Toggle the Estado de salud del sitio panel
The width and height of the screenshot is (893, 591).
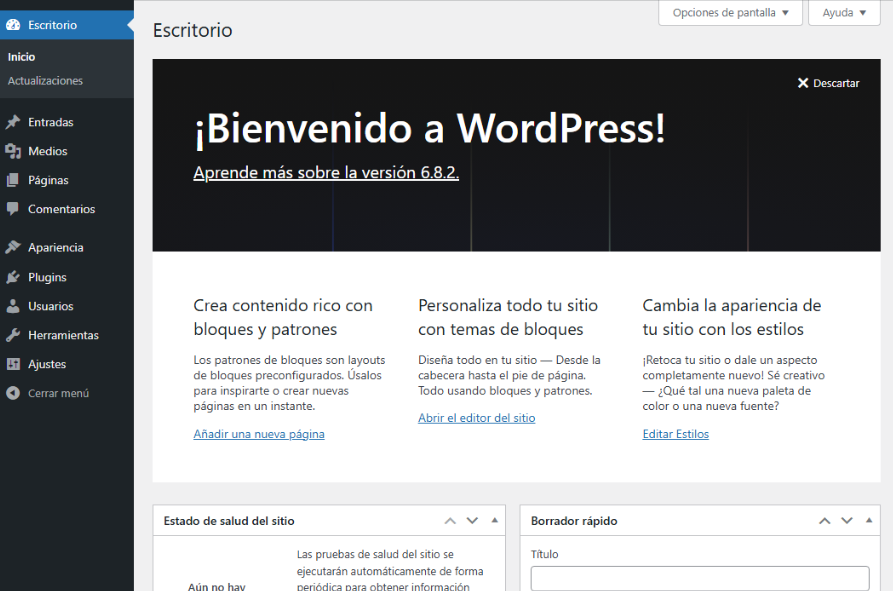(494, 521)
